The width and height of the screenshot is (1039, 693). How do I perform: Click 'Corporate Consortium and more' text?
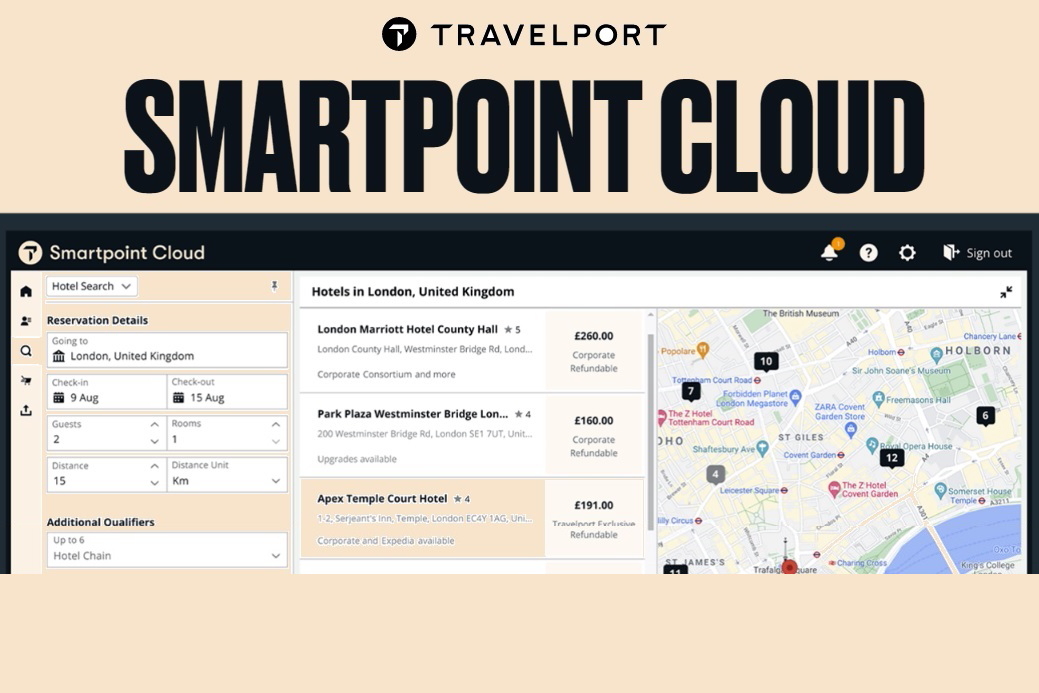[x=386, y=374]
